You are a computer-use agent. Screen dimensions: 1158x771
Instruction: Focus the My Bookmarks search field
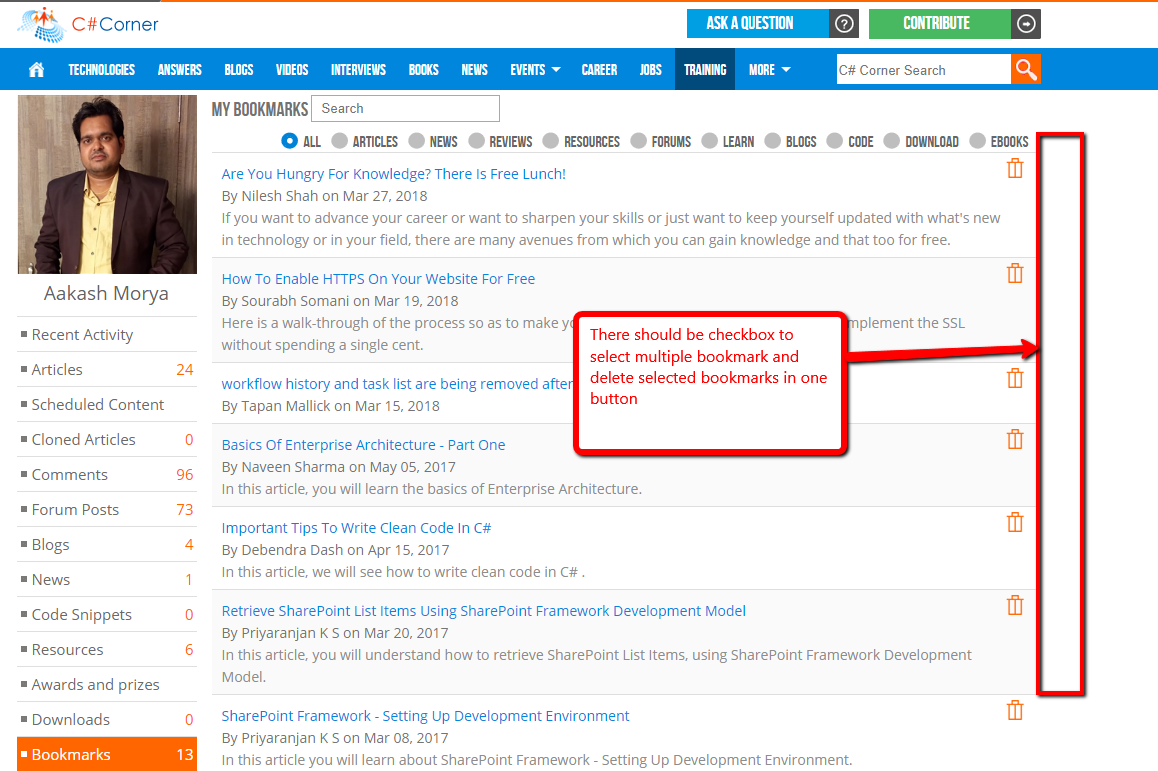tap(405, 109)
